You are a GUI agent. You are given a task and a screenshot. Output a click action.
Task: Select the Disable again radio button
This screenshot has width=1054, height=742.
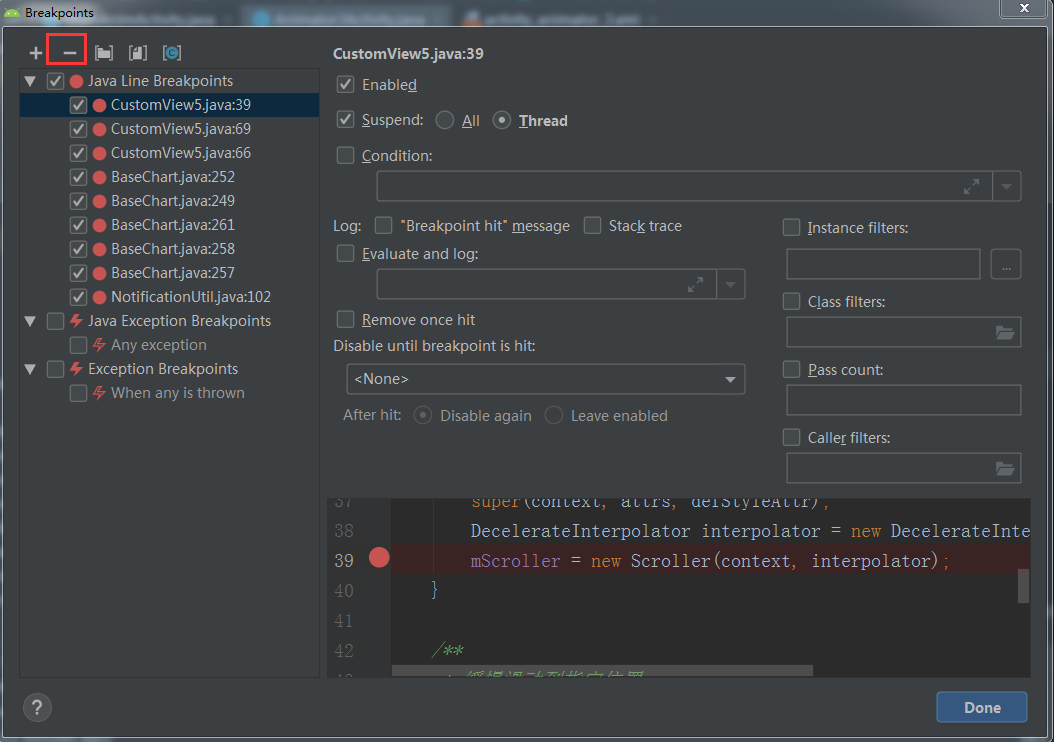pos(422,415)
